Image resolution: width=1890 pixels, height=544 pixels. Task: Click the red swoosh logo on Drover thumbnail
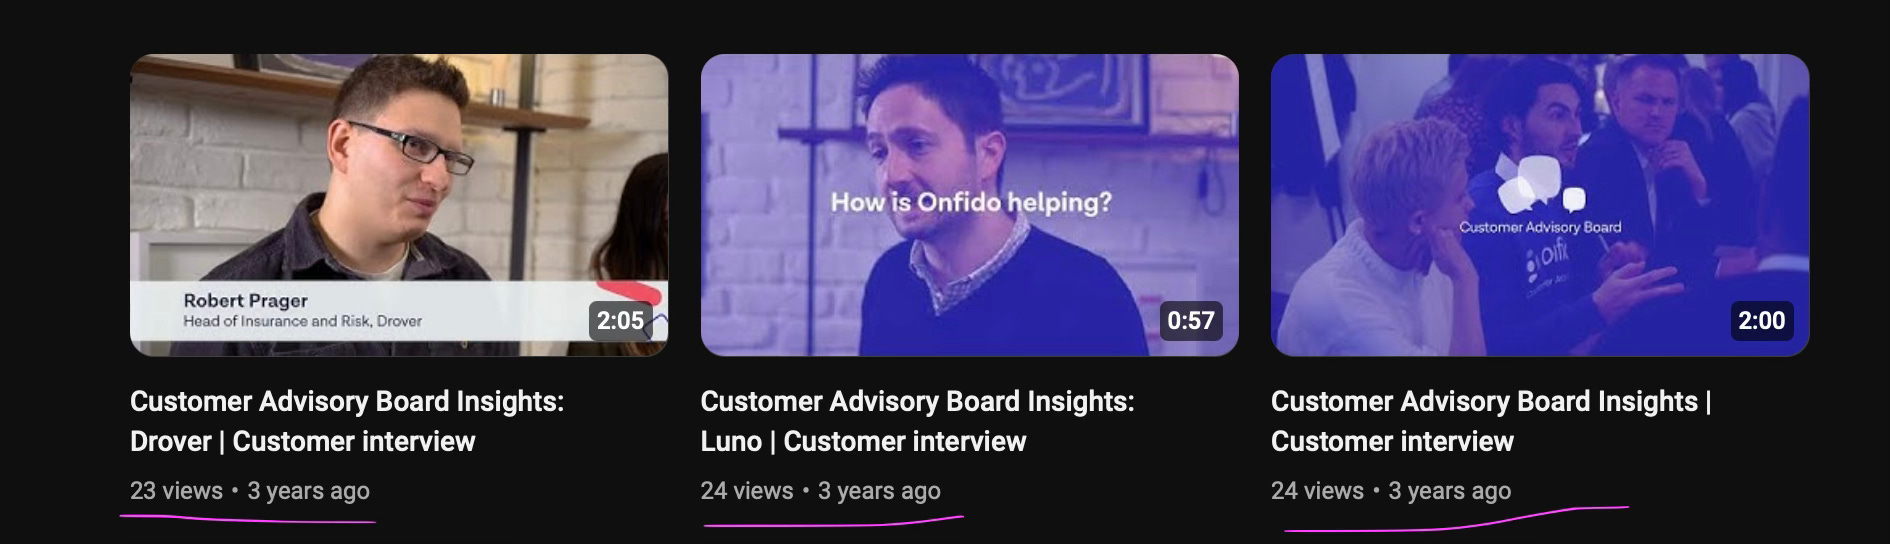point(630,291)
